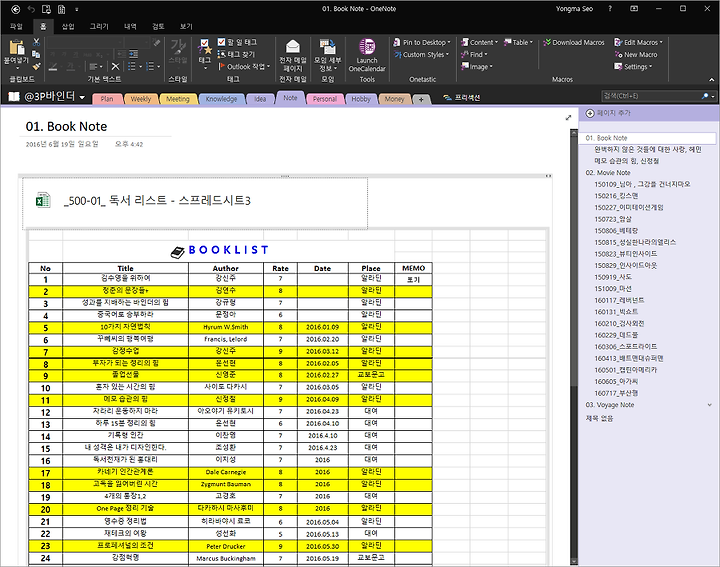Open the 160717_부산행 page
Screen dimensions: 720x567
[x=616, y=393]
